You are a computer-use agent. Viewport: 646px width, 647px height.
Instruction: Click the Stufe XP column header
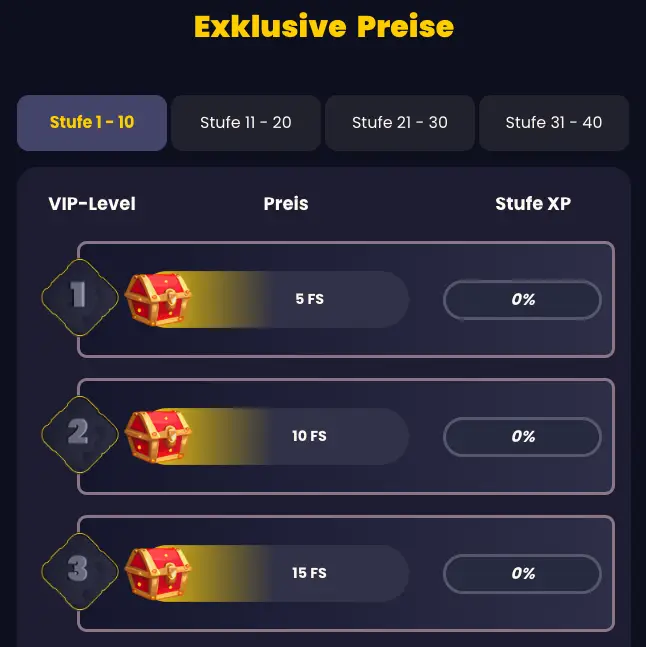[533, 203]
